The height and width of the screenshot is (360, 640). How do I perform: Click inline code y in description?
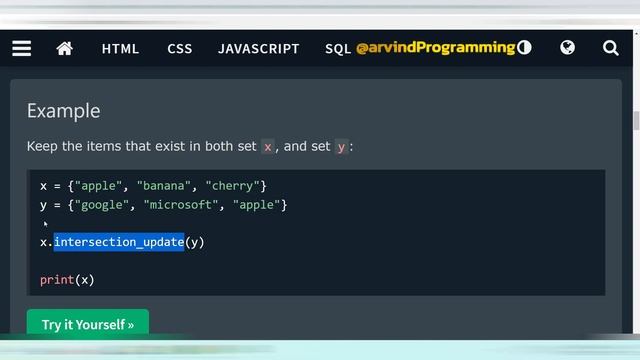341,147
